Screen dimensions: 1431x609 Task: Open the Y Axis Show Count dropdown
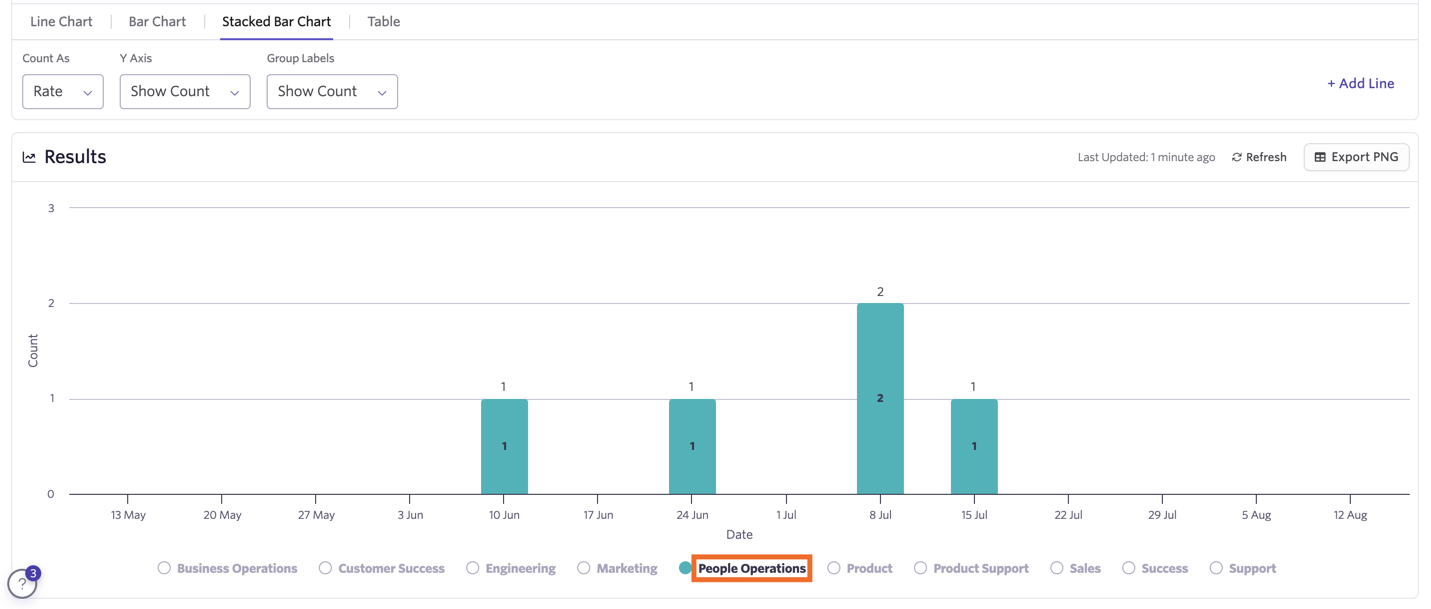point(185,91)
